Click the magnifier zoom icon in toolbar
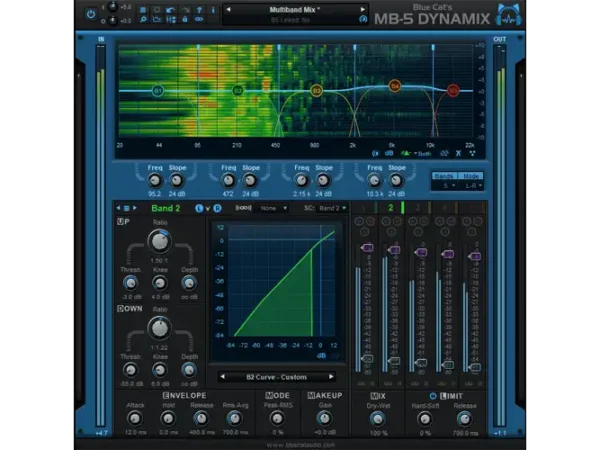Viewport: 600px width, 450px height. pos(143,20)
